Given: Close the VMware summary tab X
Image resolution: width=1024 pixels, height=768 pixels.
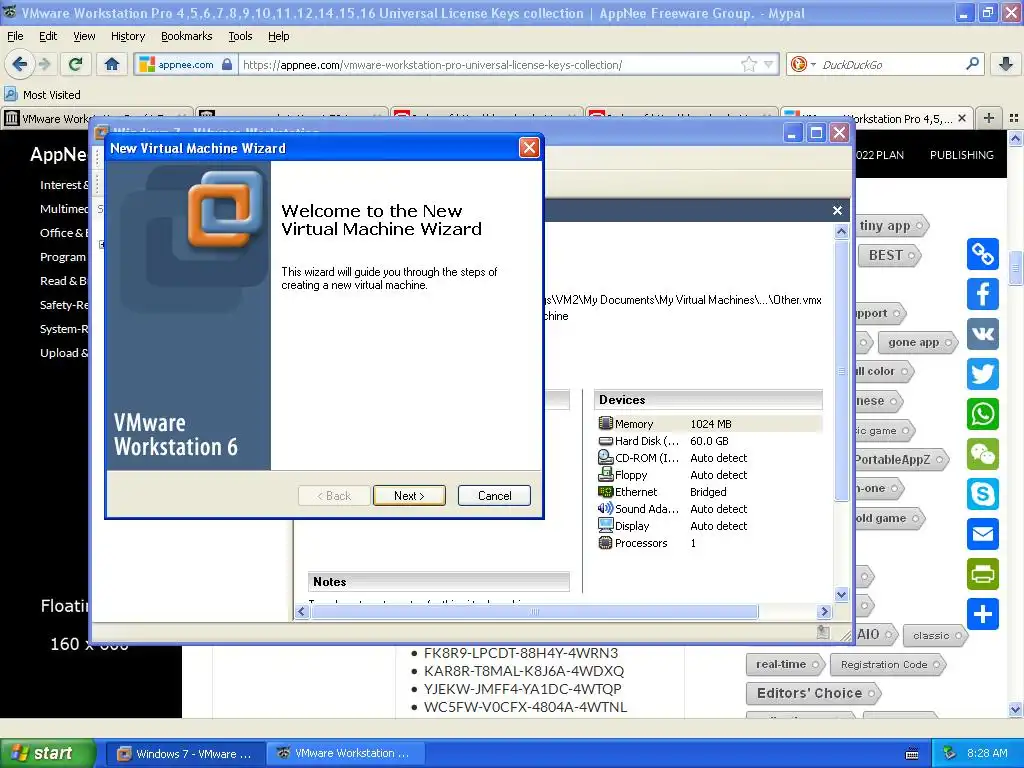Looking at the screenshot, I should [837, 210].
